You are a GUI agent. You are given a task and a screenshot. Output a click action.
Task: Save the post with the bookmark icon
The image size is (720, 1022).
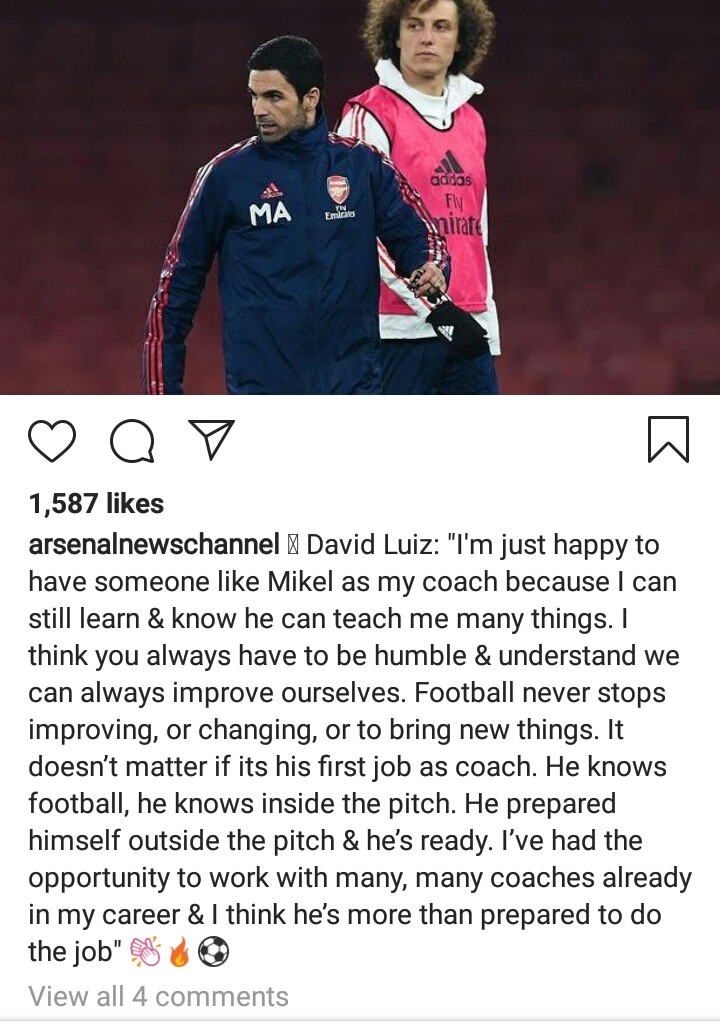point(669,439)
